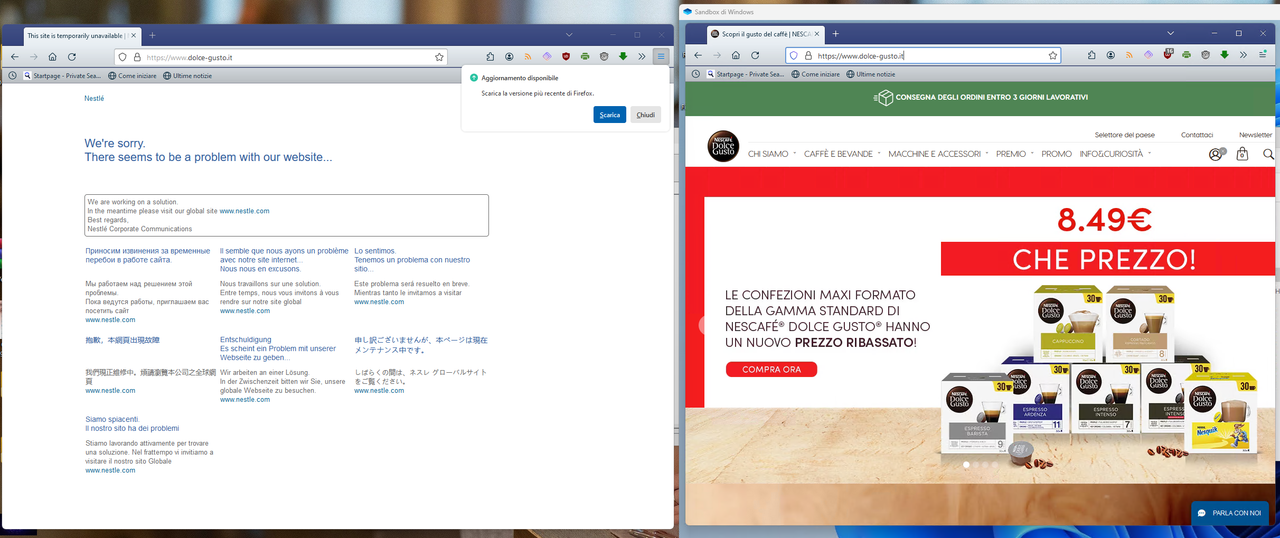Click green download arrow in Sandbox Firefox

[x=1224, y=55]
